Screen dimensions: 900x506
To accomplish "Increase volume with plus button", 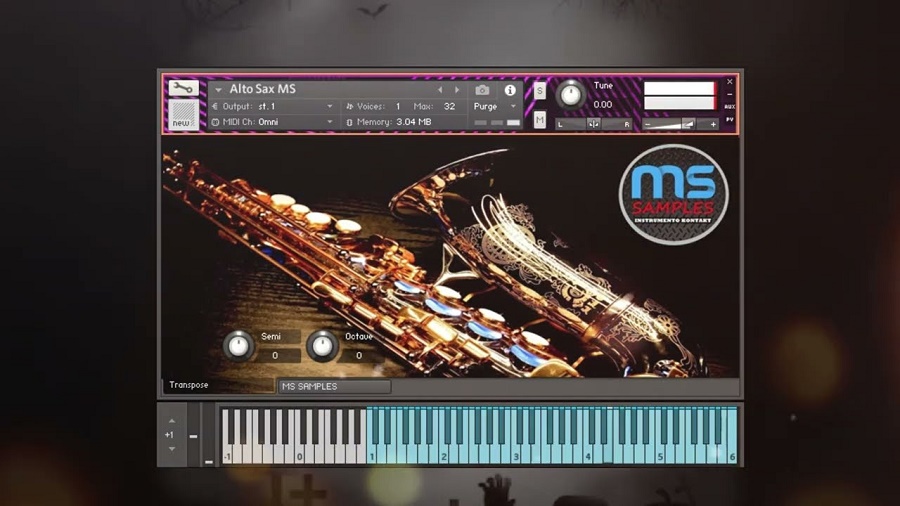I will point(713,124).
